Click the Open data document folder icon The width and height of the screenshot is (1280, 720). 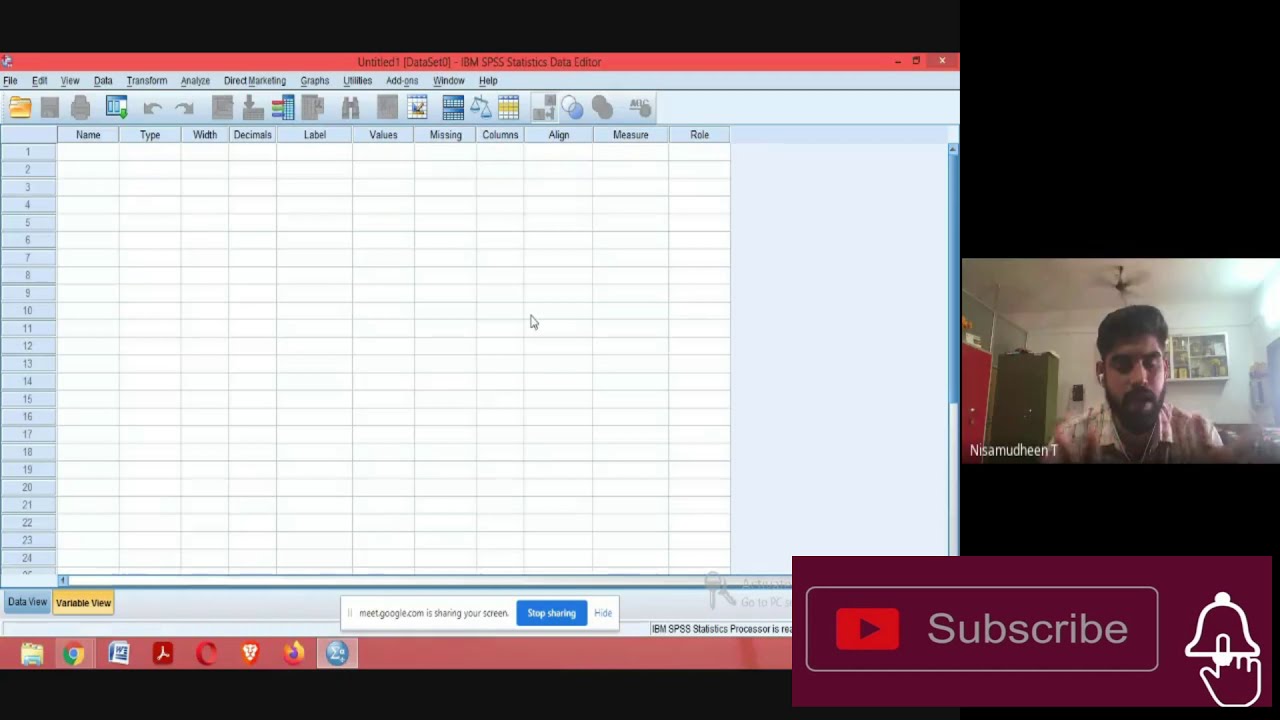(20, 107)
